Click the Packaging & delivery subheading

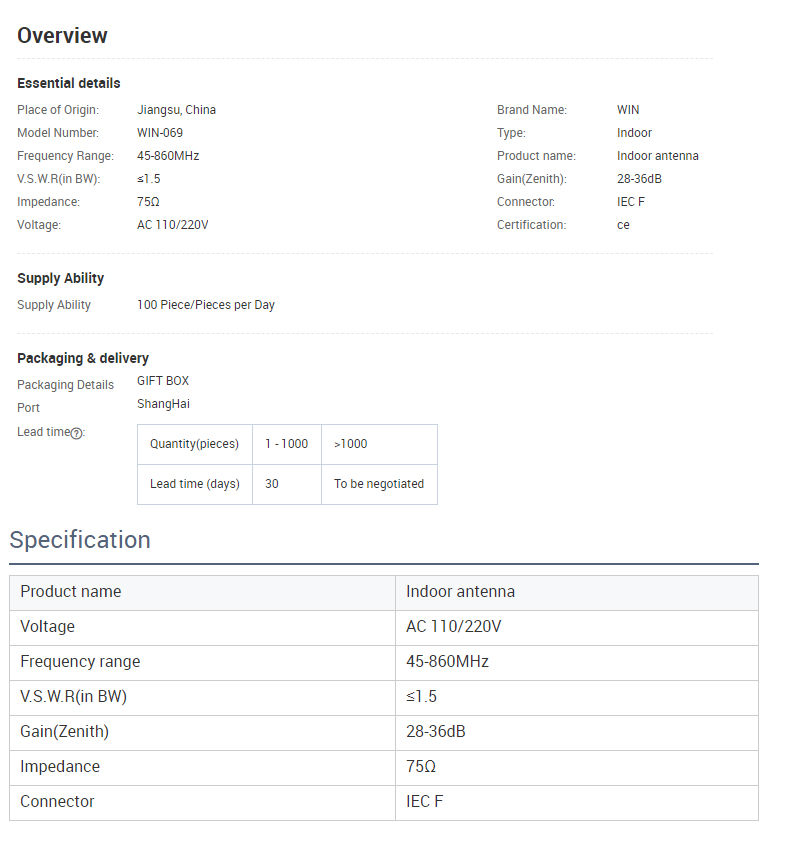(x=83, y=358)
